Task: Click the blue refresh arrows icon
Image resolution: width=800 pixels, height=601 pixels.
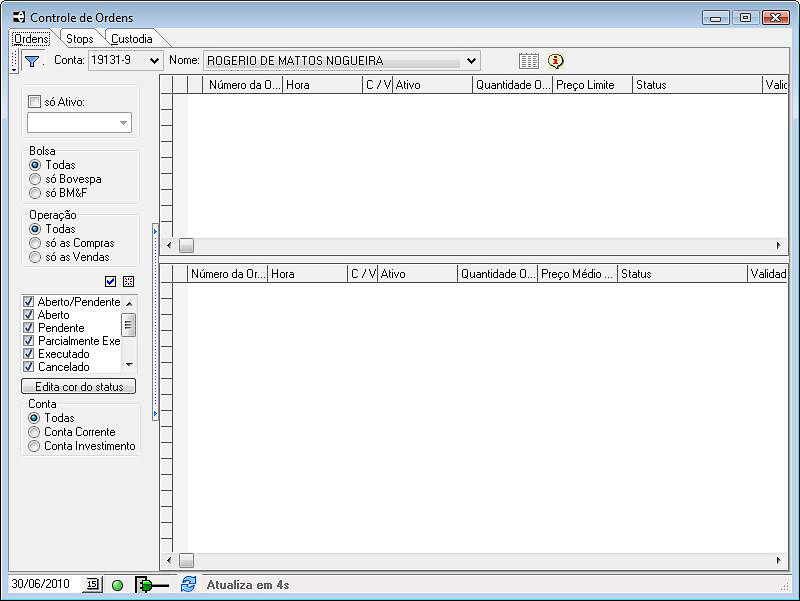Action: click(188, 584)
